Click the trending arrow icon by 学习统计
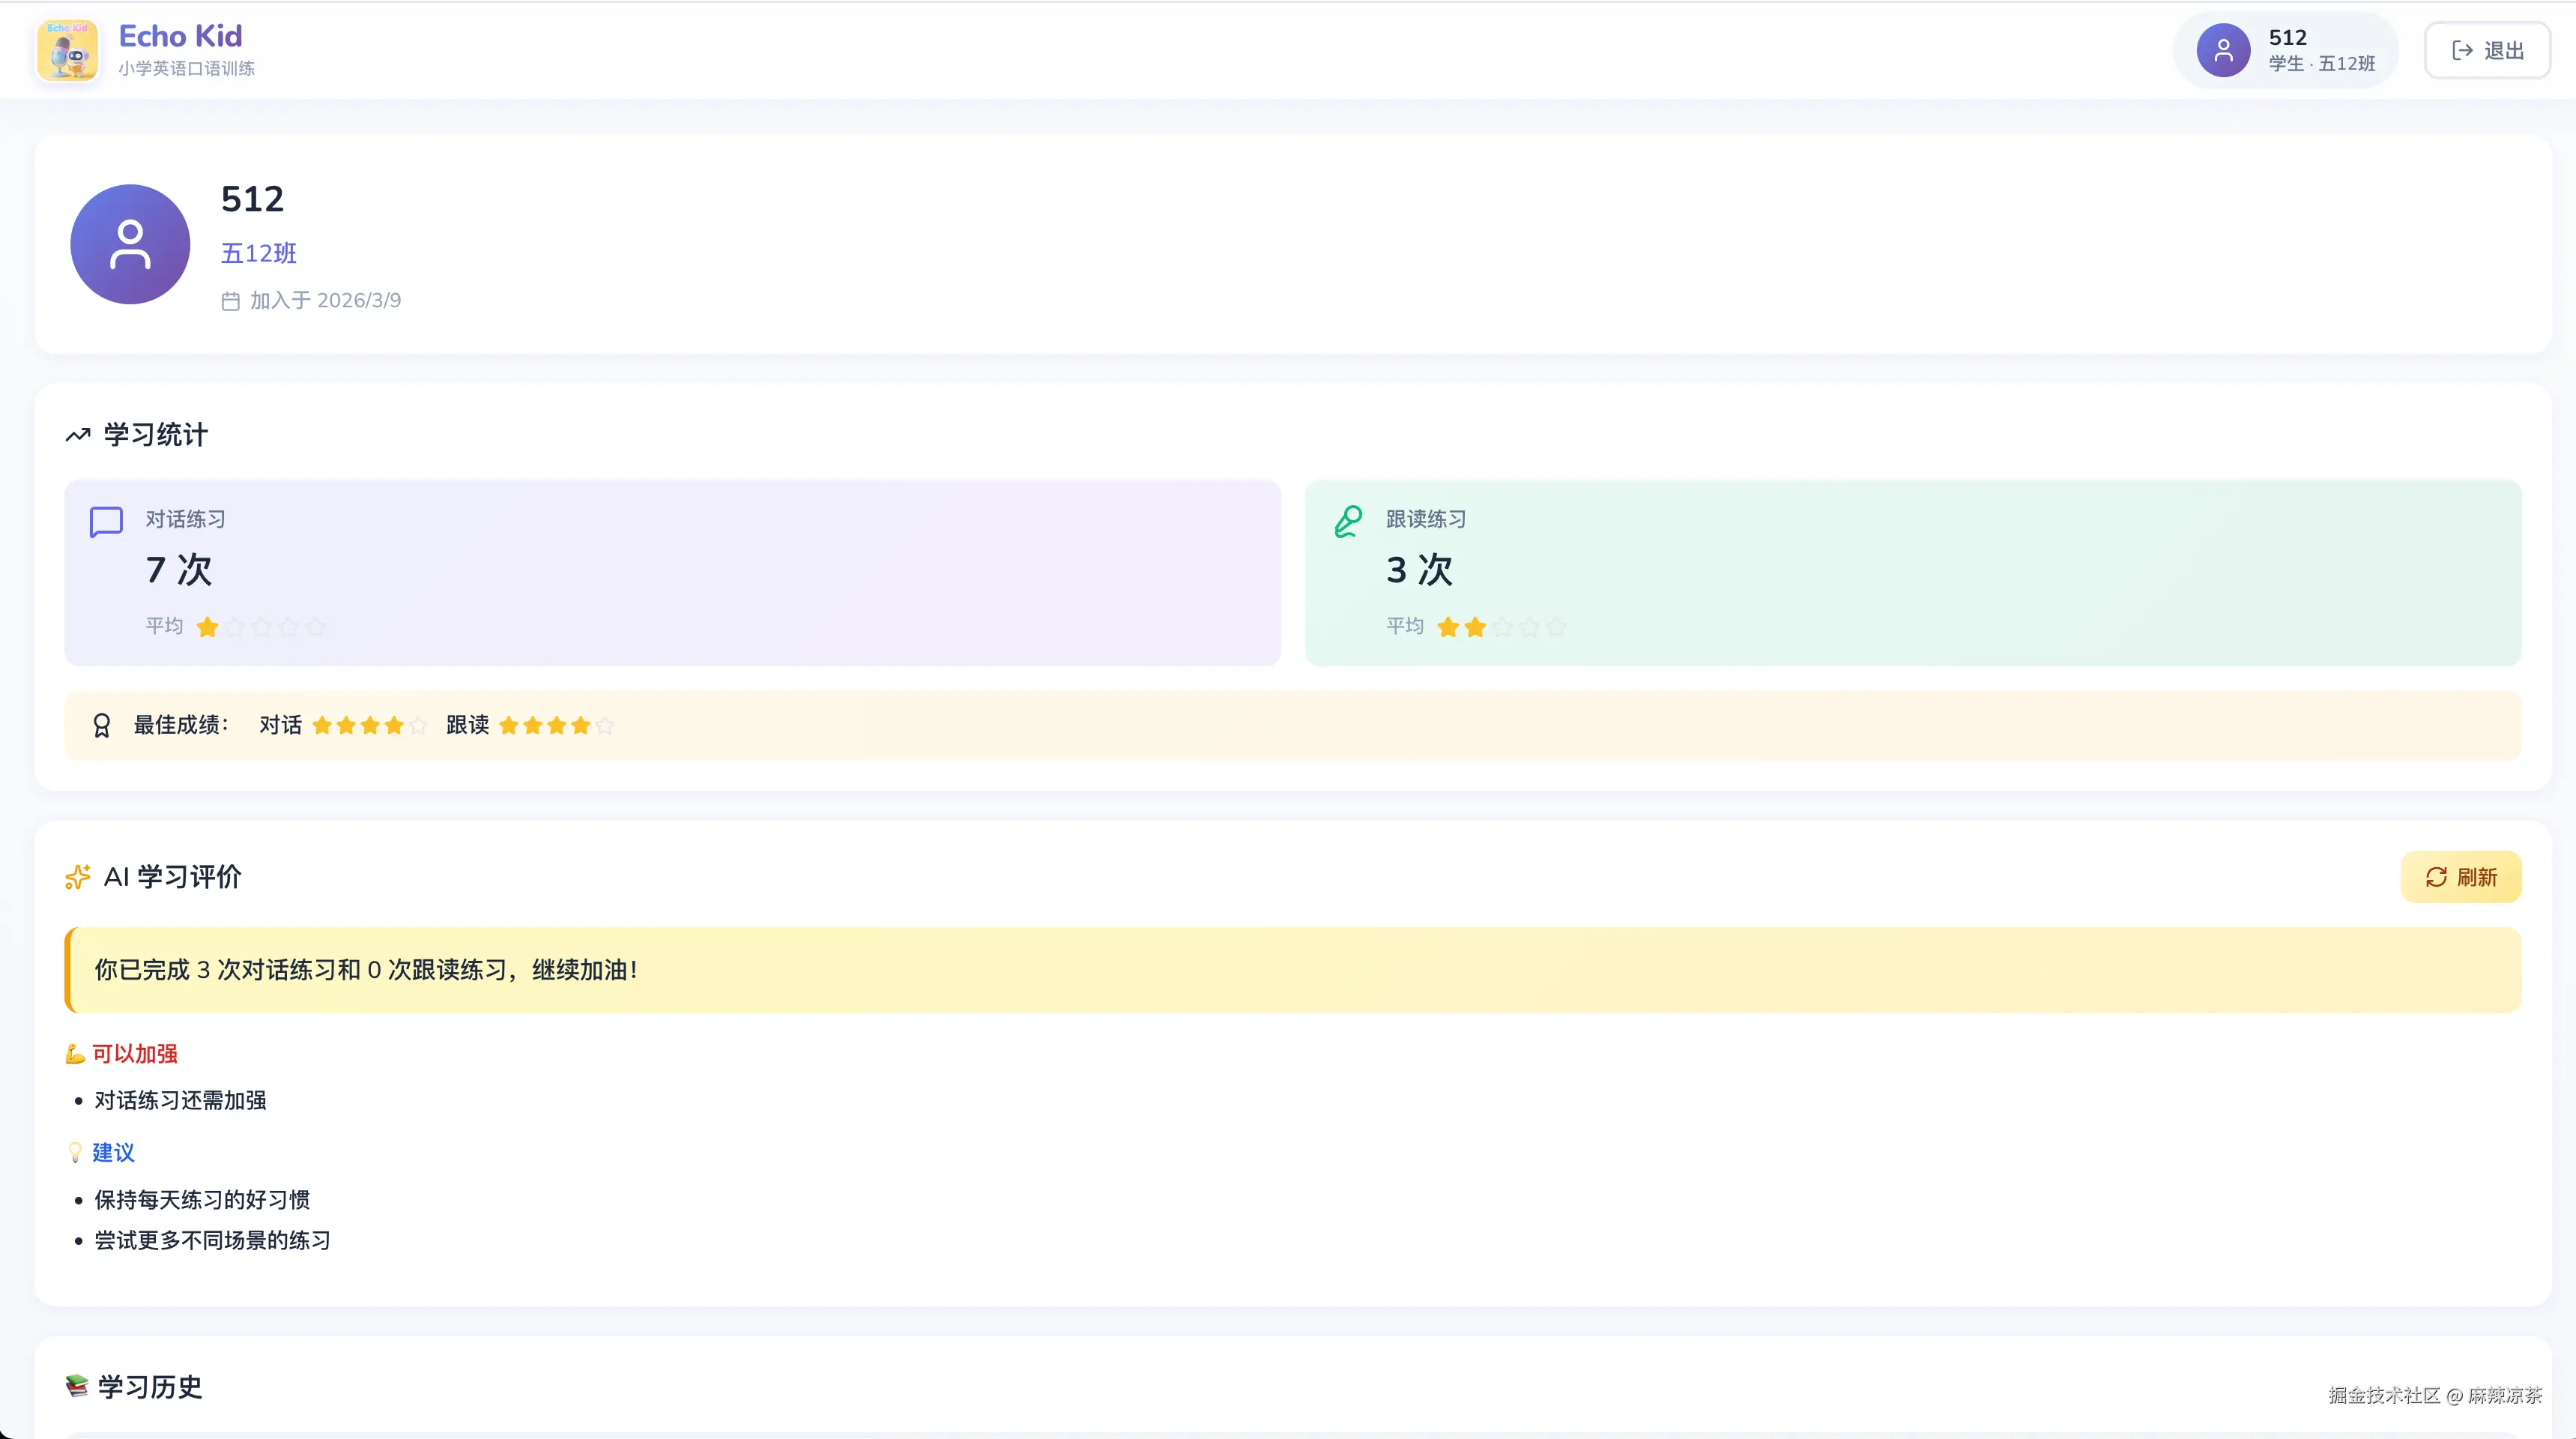 click(x=78, y=435)
